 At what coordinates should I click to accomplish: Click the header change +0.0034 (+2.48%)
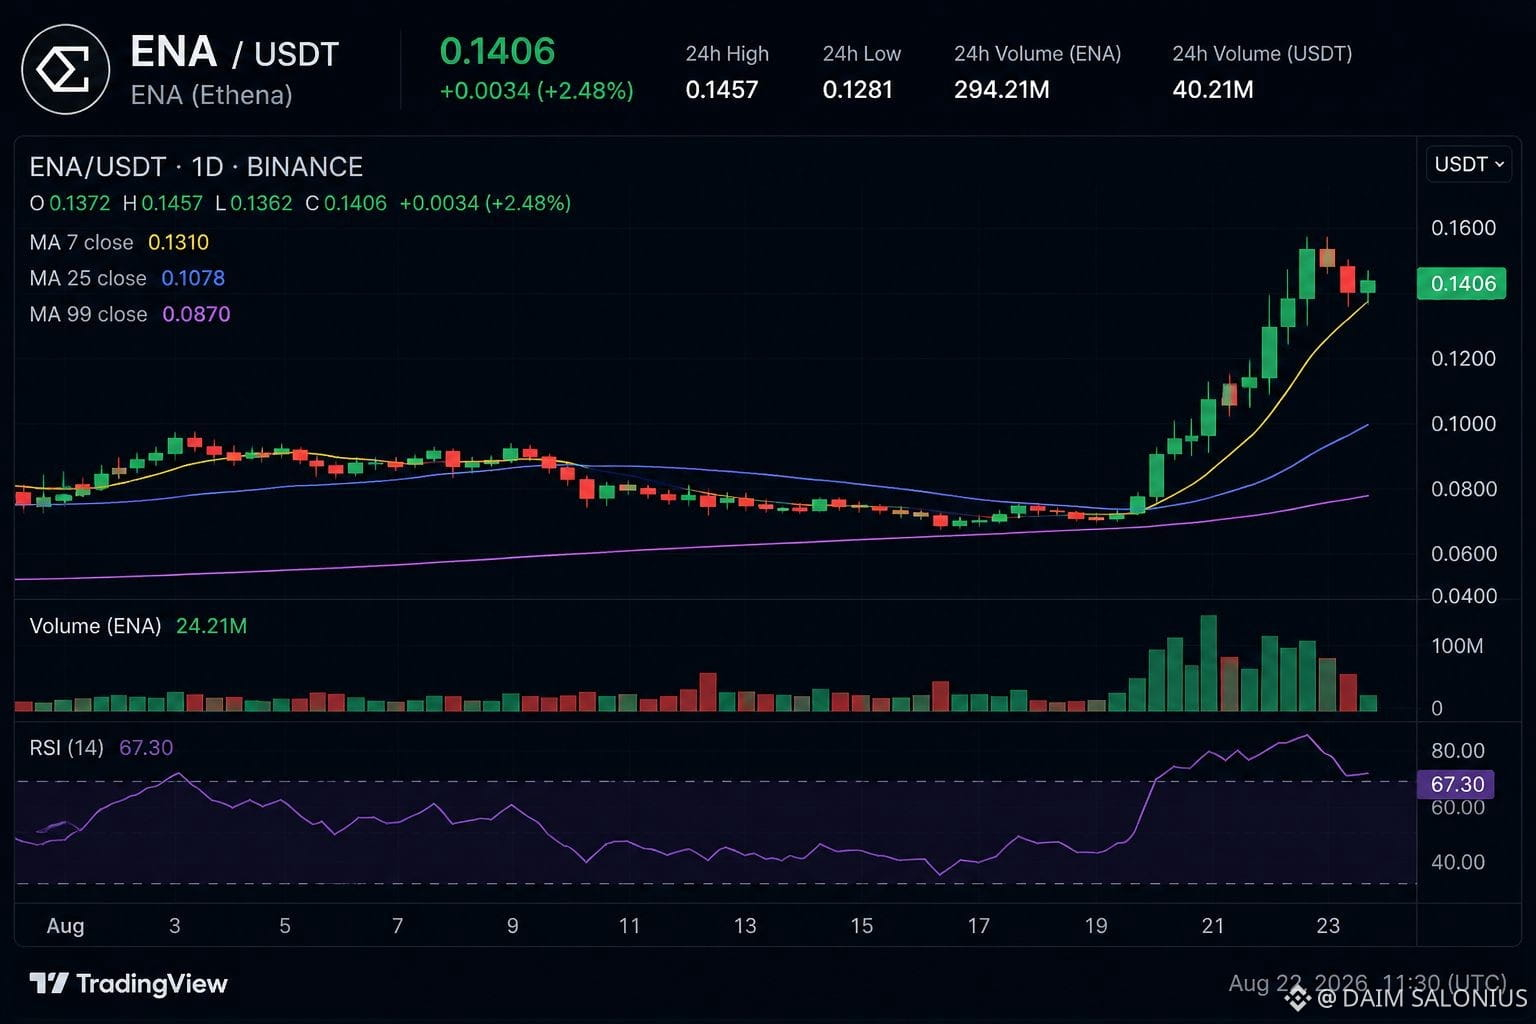click(x=537, y=91)
